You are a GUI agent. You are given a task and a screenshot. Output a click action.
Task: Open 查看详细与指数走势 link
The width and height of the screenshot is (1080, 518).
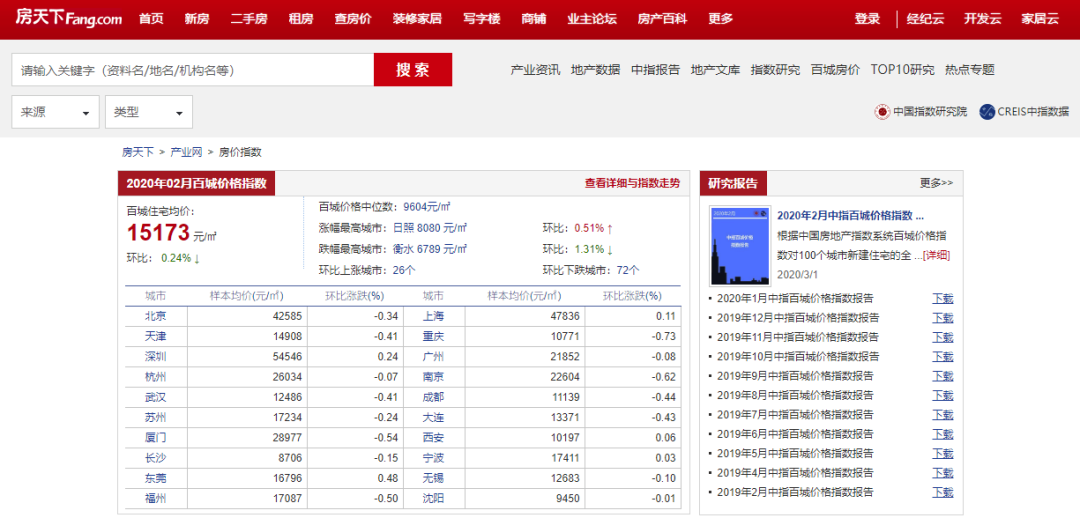(632, 183)
